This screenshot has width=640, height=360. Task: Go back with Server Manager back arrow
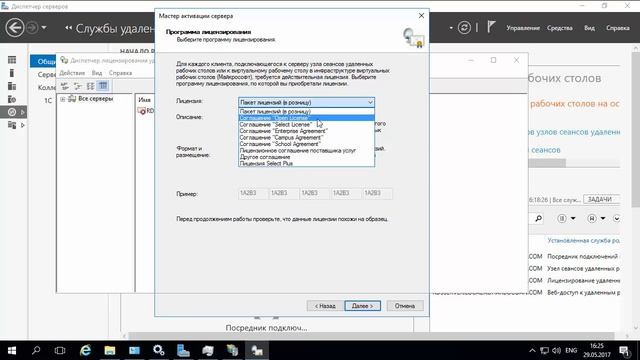[15, 28]
